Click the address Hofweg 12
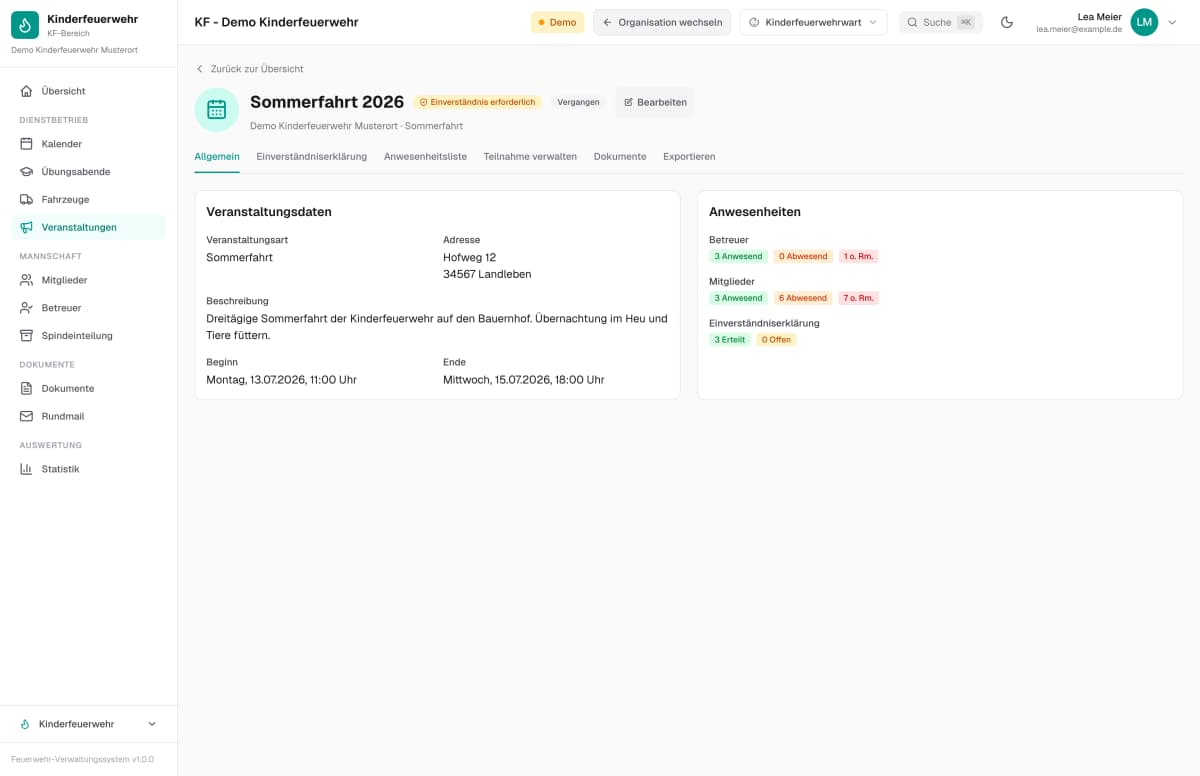This screenshot has width=1200, height=776. coord(469,258)
